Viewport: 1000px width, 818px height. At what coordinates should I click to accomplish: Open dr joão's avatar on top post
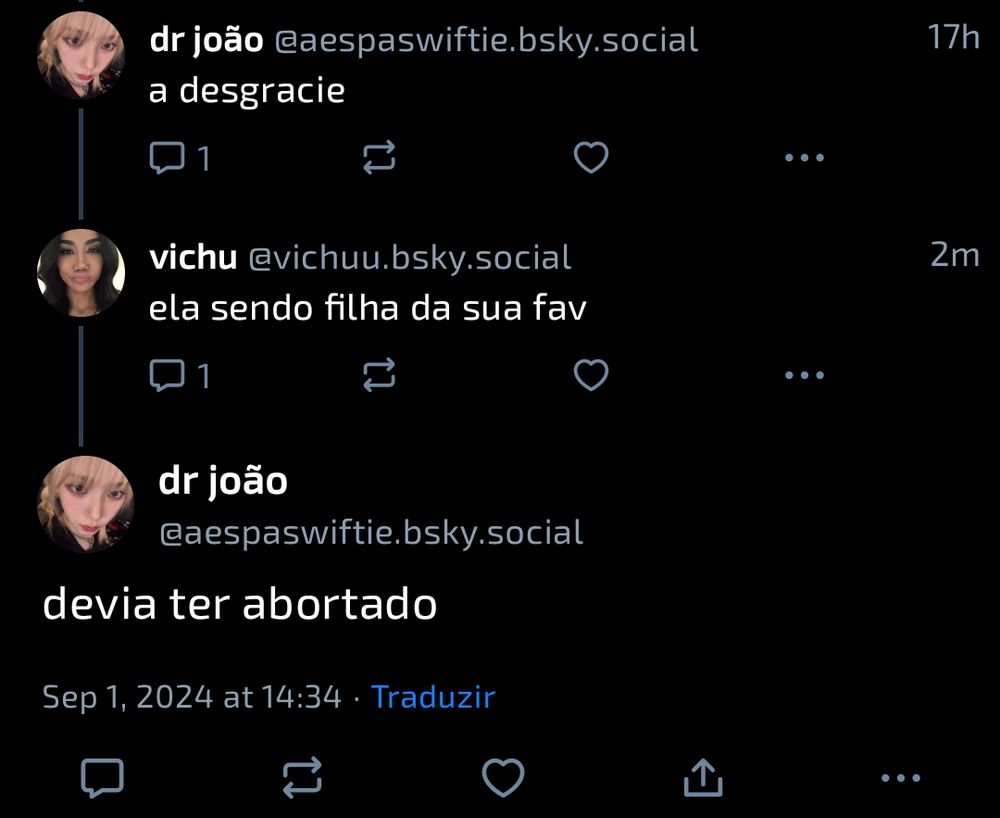[x=81, y=55]
